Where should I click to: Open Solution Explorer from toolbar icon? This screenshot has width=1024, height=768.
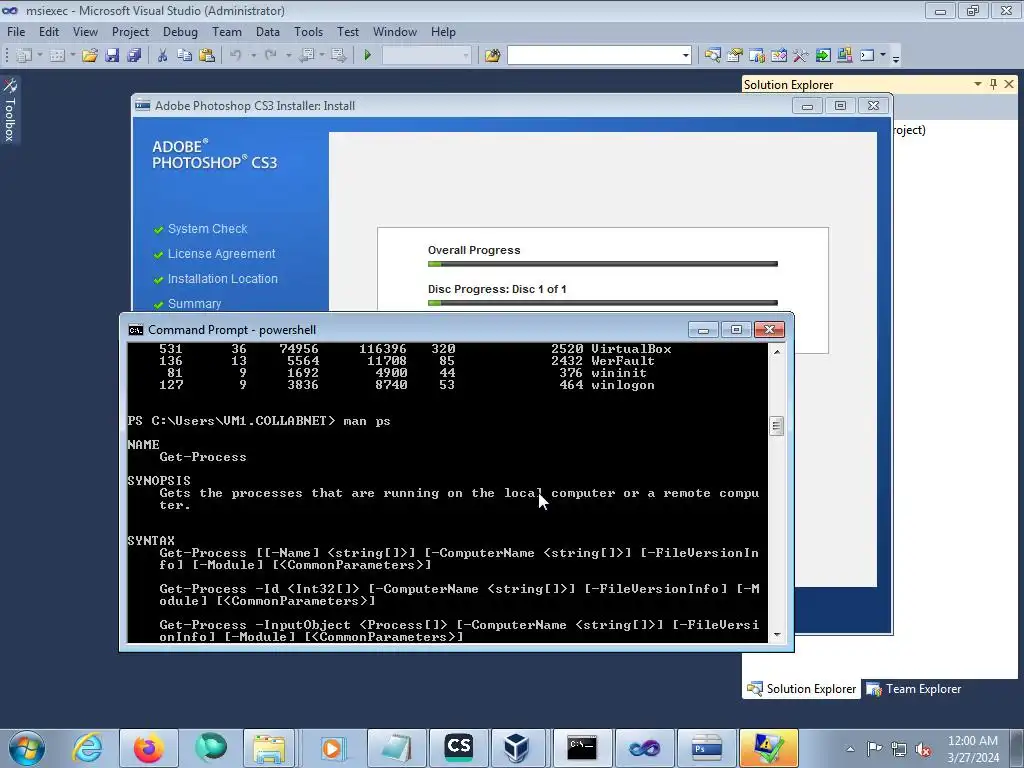(x=712, y=56)
